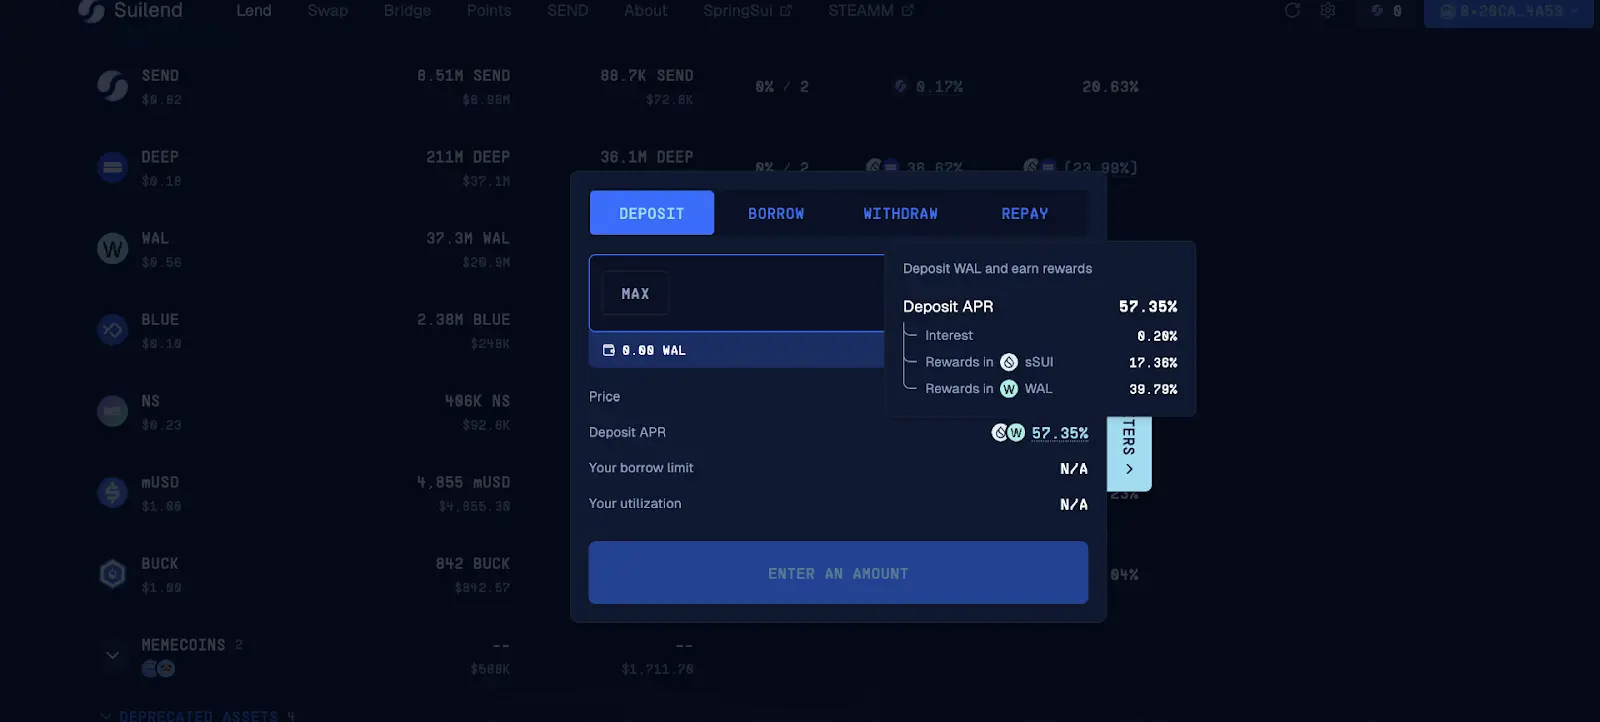Click the '2.38M BLUE' deposits value
Screen dimensions: 1600x722
[x=463, y=319]
